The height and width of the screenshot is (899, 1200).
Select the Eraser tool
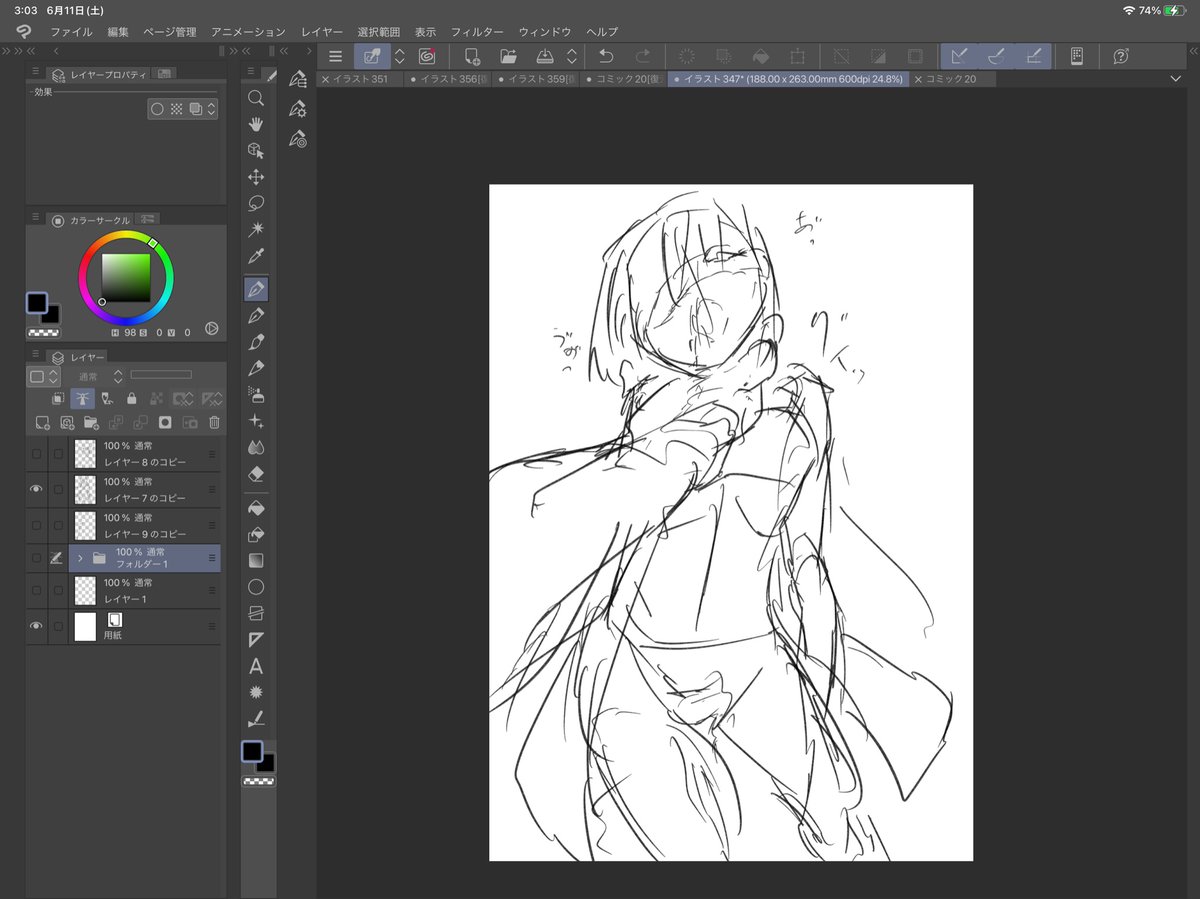pyautogui.click(x=256, y=473)
